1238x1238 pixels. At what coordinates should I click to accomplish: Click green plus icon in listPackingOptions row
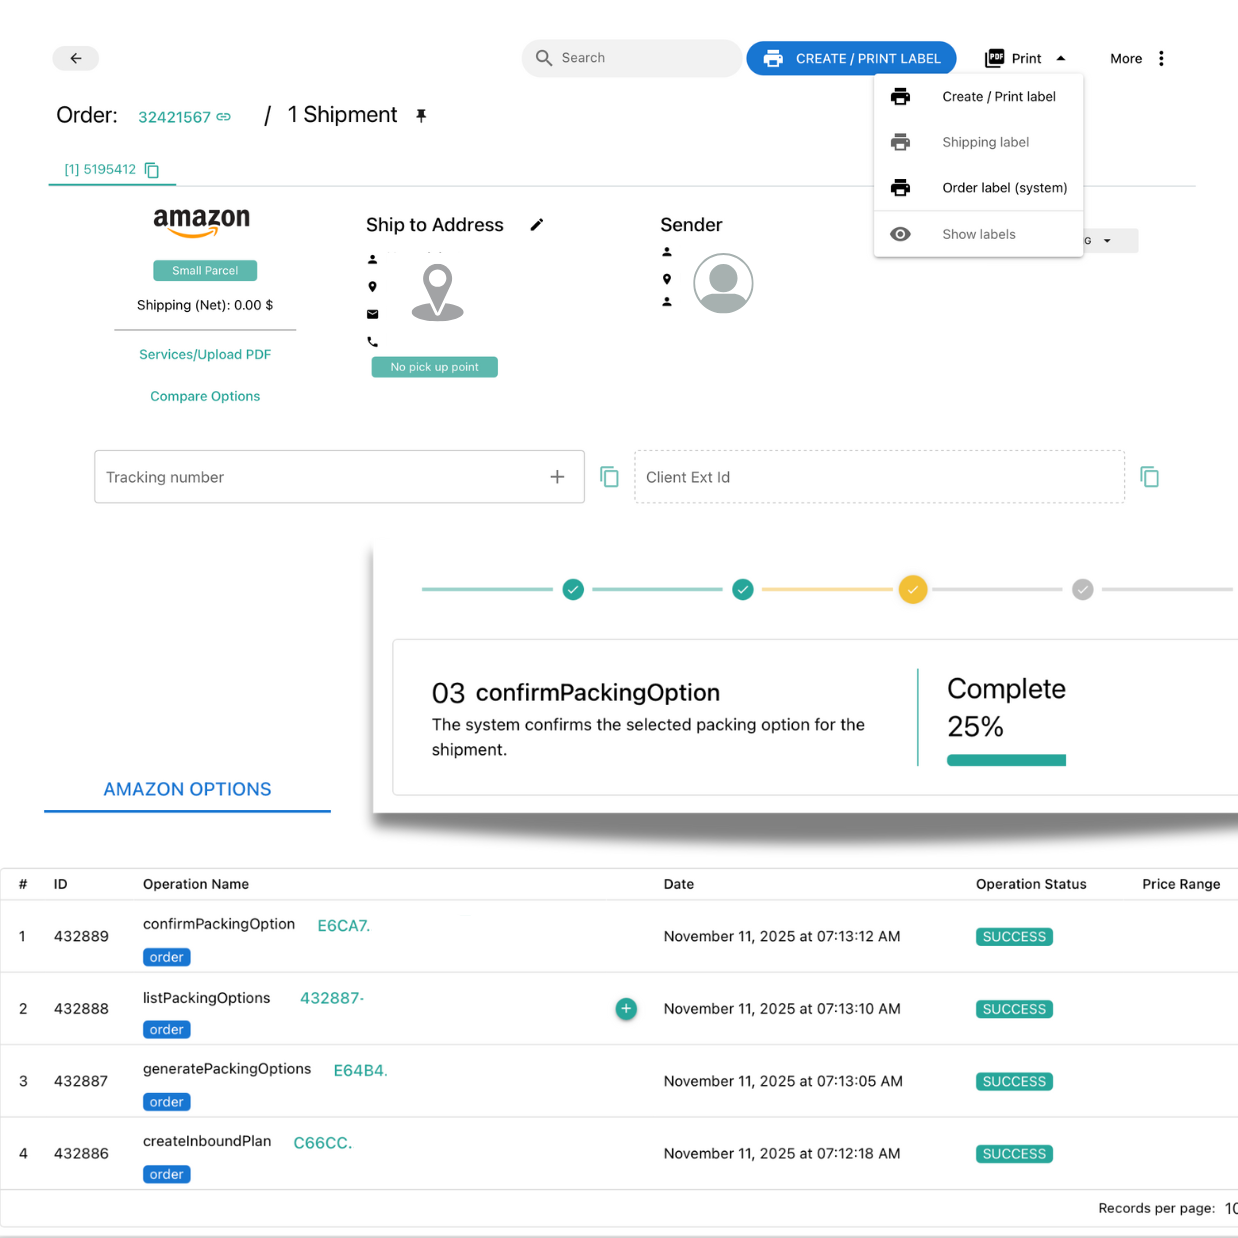click(626, 1009)
